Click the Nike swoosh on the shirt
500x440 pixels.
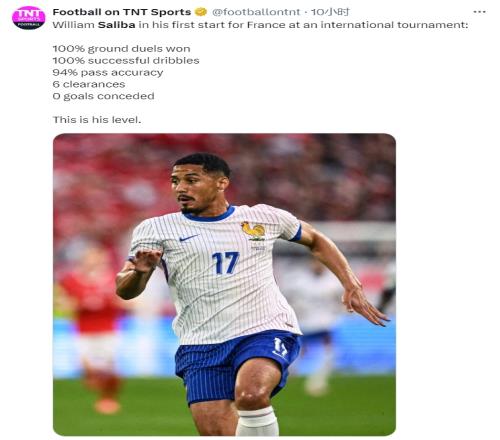pos(188,238)
